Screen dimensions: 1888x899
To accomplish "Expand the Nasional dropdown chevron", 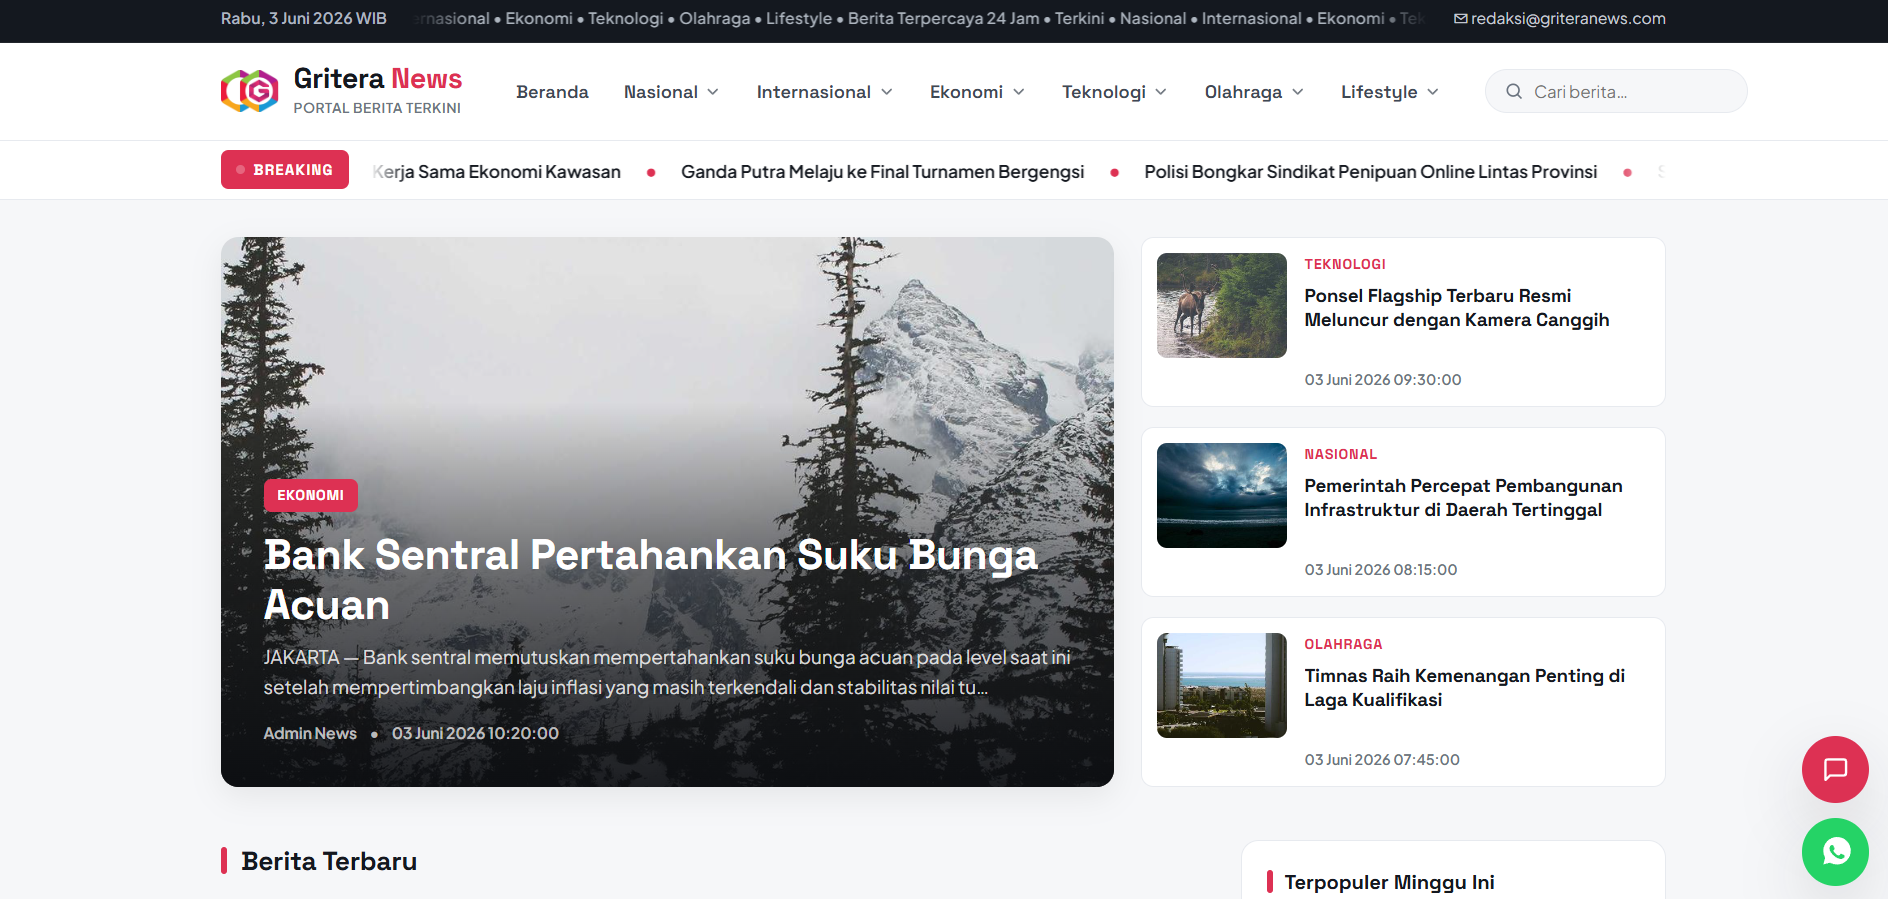I will pyautogui.click(x=713, y=92).
